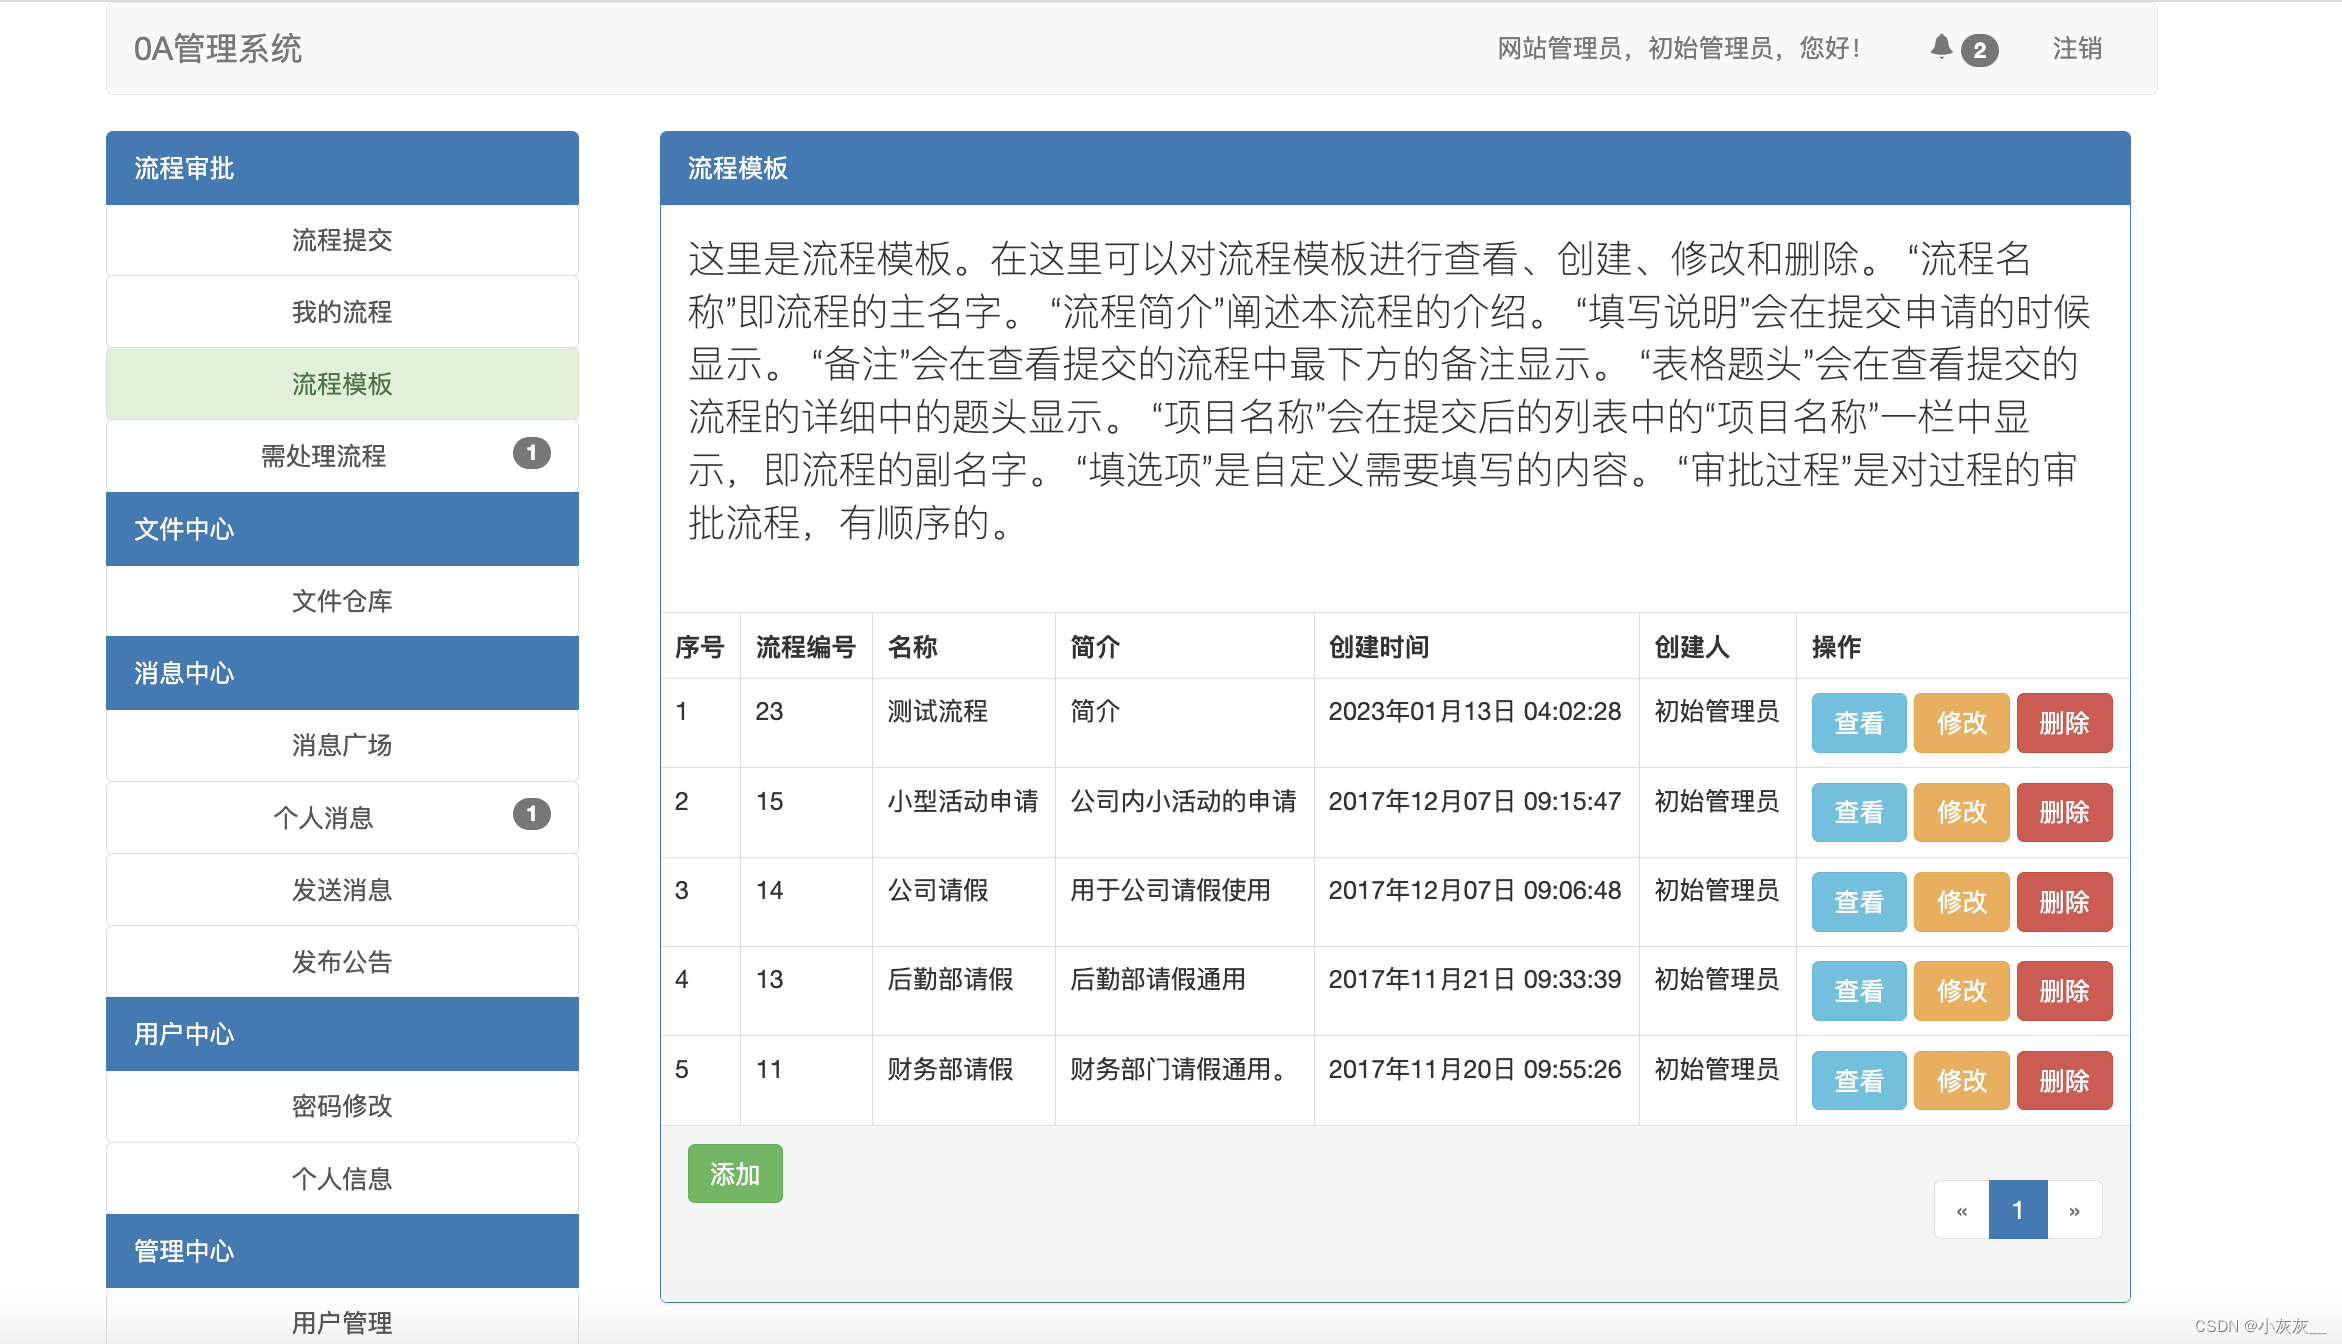The width and height of the screenshot is (2342, 1344).
Task: Modify the 公司请假 template
Action: [1961, 901]
